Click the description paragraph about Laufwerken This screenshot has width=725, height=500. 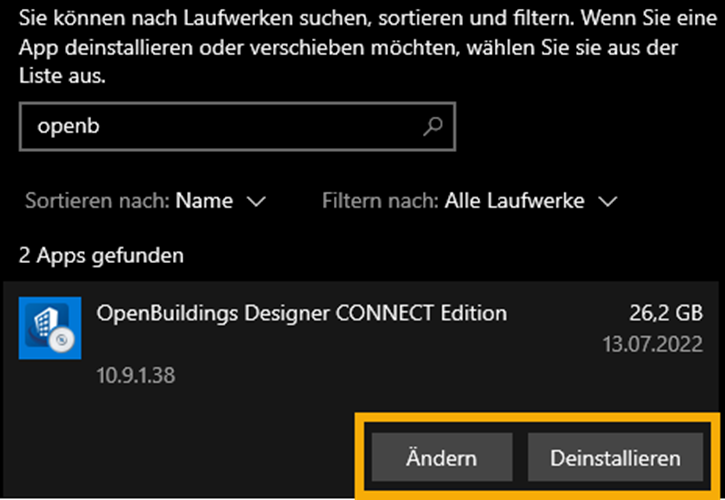(x=368, y=47)
